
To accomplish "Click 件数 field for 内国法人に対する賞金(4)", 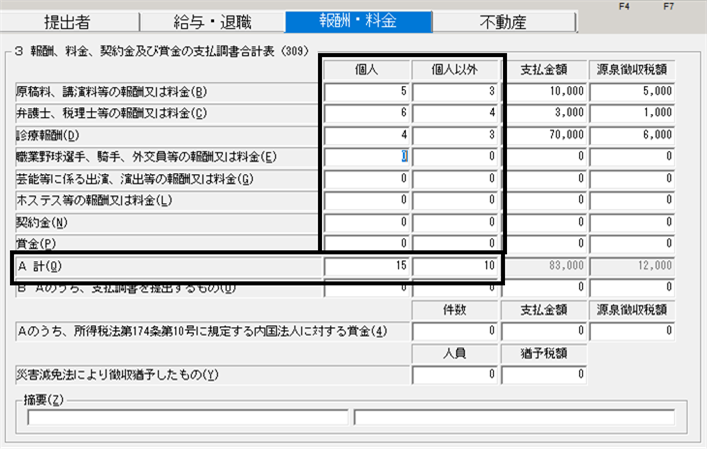I will click(x=454, y=331).
